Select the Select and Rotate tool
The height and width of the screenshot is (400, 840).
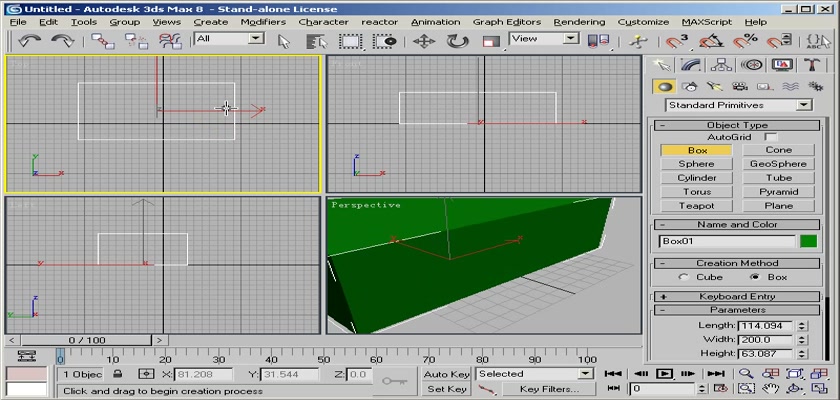click(x=457, y=41)
